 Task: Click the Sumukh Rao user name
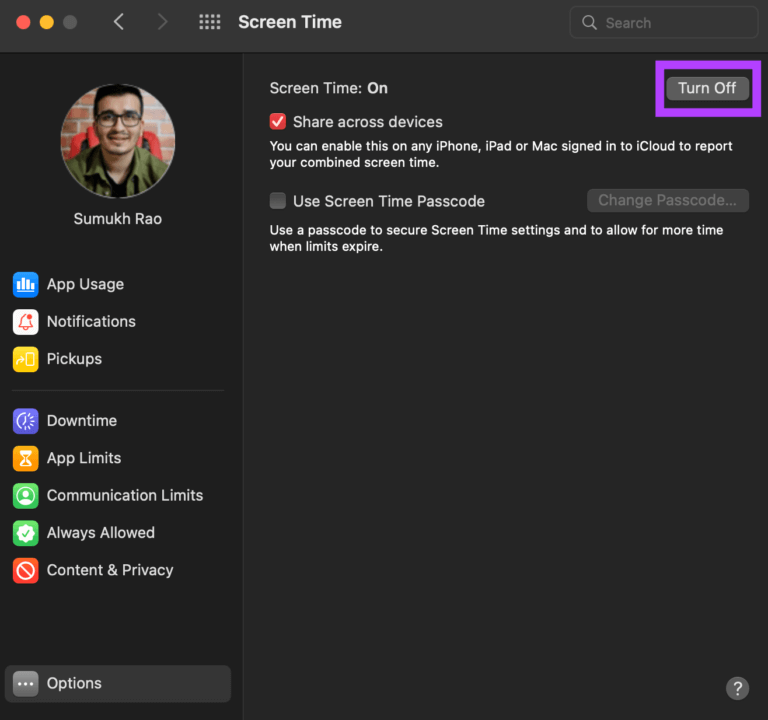[118, 219]
